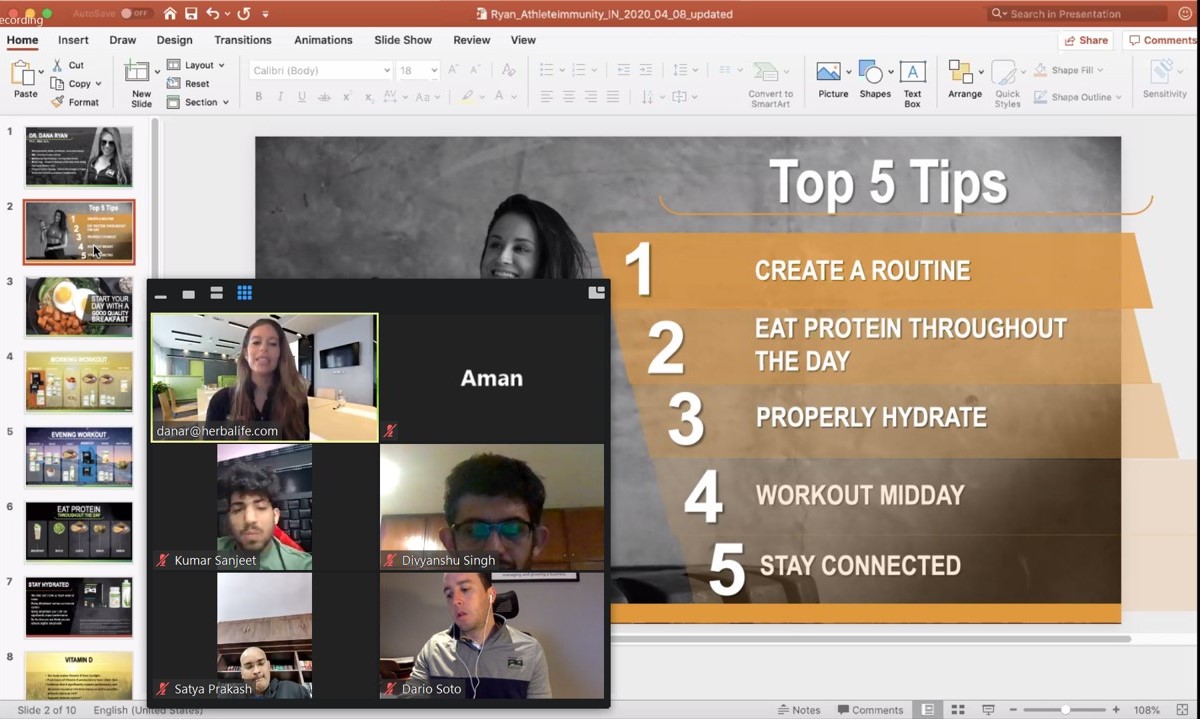Toggle the AutoSave switch
1200x719 pixels.
pyautogui.click(x=136, y=14)
